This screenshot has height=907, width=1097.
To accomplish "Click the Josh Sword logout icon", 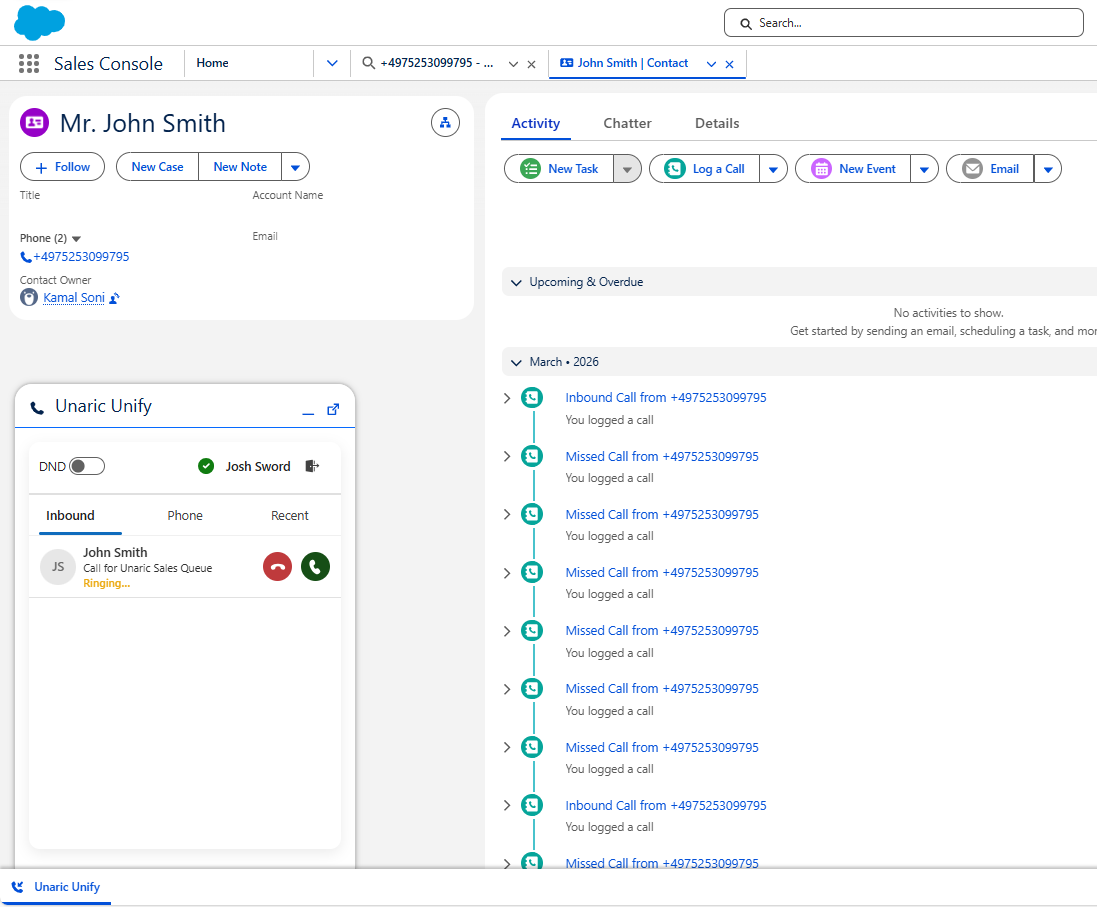I will (x=312, y=466).
